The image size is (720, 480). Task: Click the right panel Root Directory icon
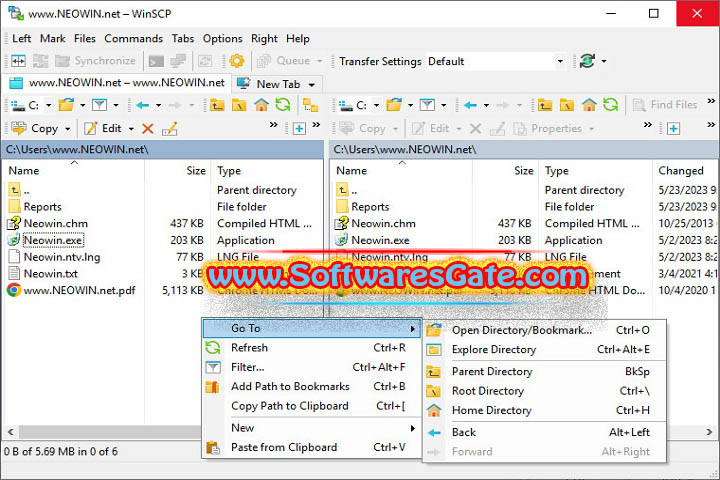click(x=567, y=105)
